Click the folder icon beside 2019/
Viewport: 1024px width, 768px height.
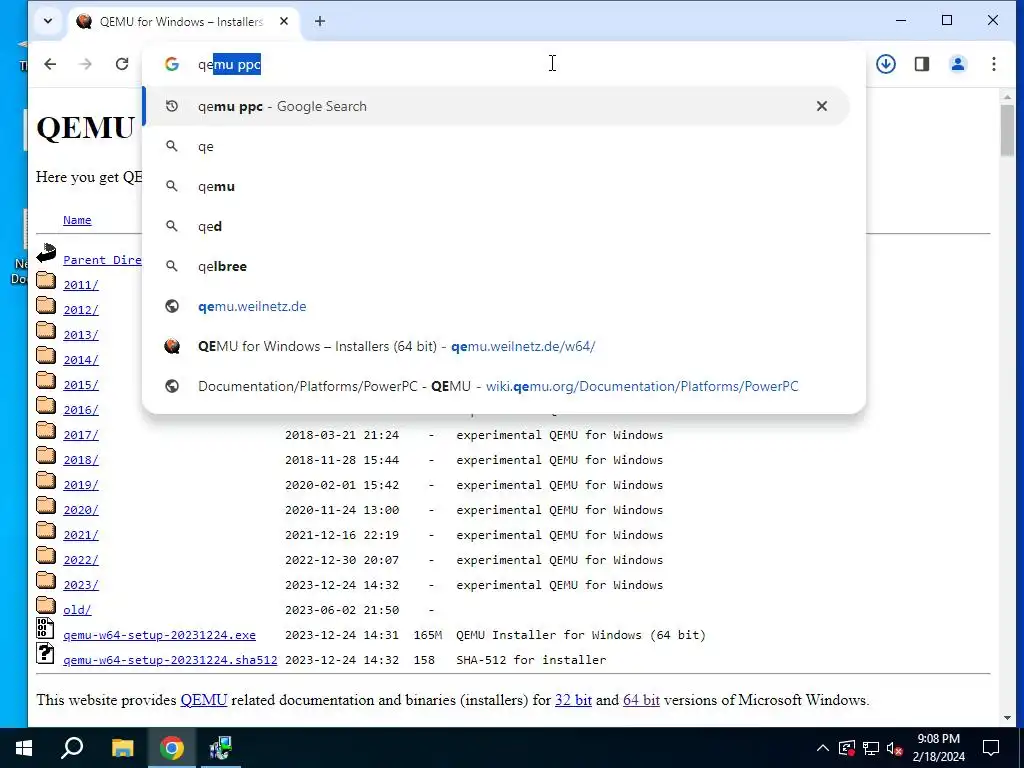coord(46,479)
